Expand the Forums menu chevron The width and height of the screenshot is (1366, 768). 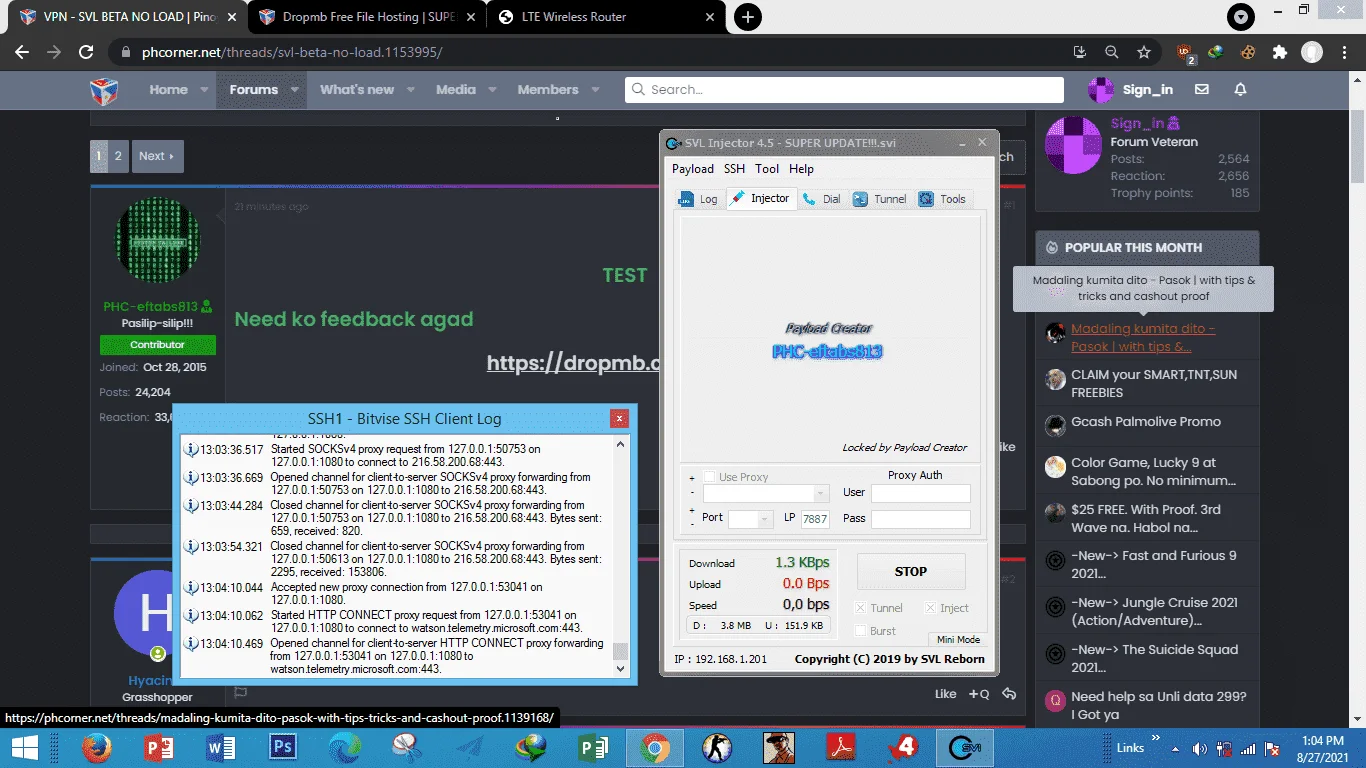pos(294,90)
